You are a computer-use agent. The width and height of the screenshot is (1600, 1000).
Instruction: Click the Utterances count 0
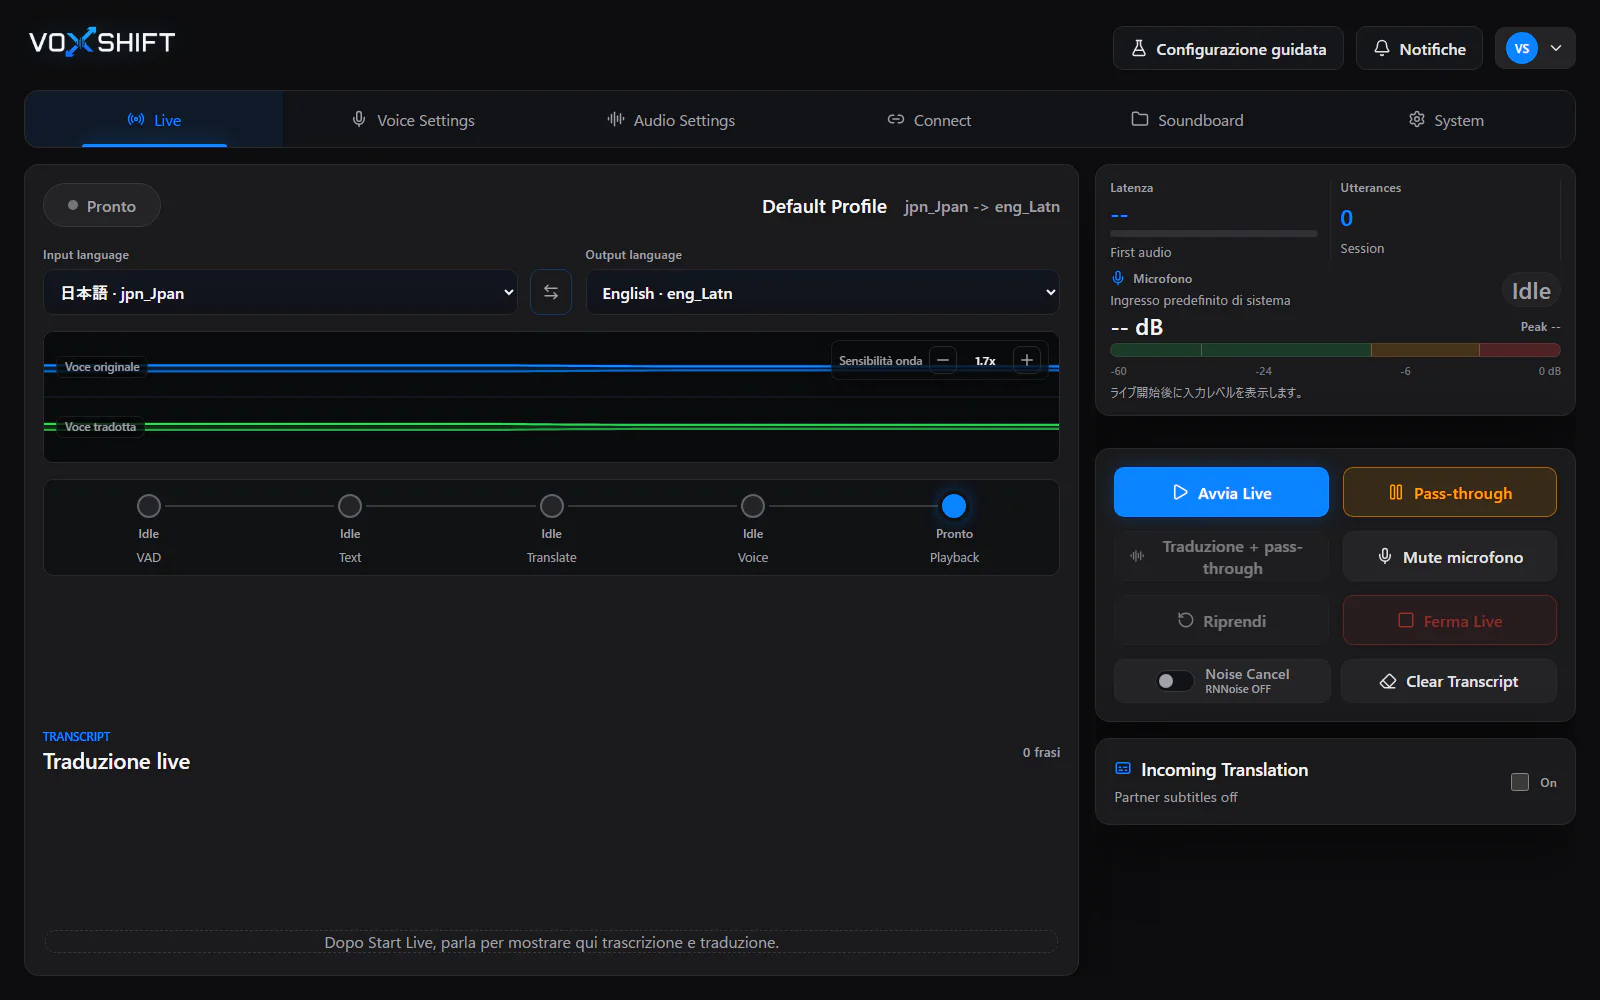(x=1347, y=218)
